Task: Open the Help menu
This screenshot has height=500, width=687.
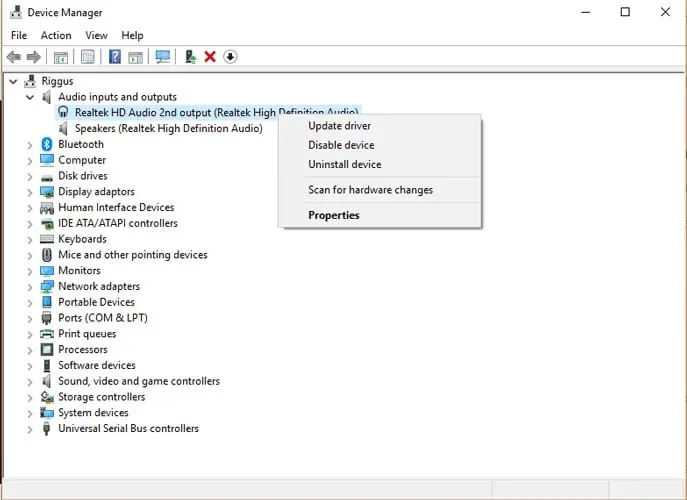Action: click(x=132, y=35)
